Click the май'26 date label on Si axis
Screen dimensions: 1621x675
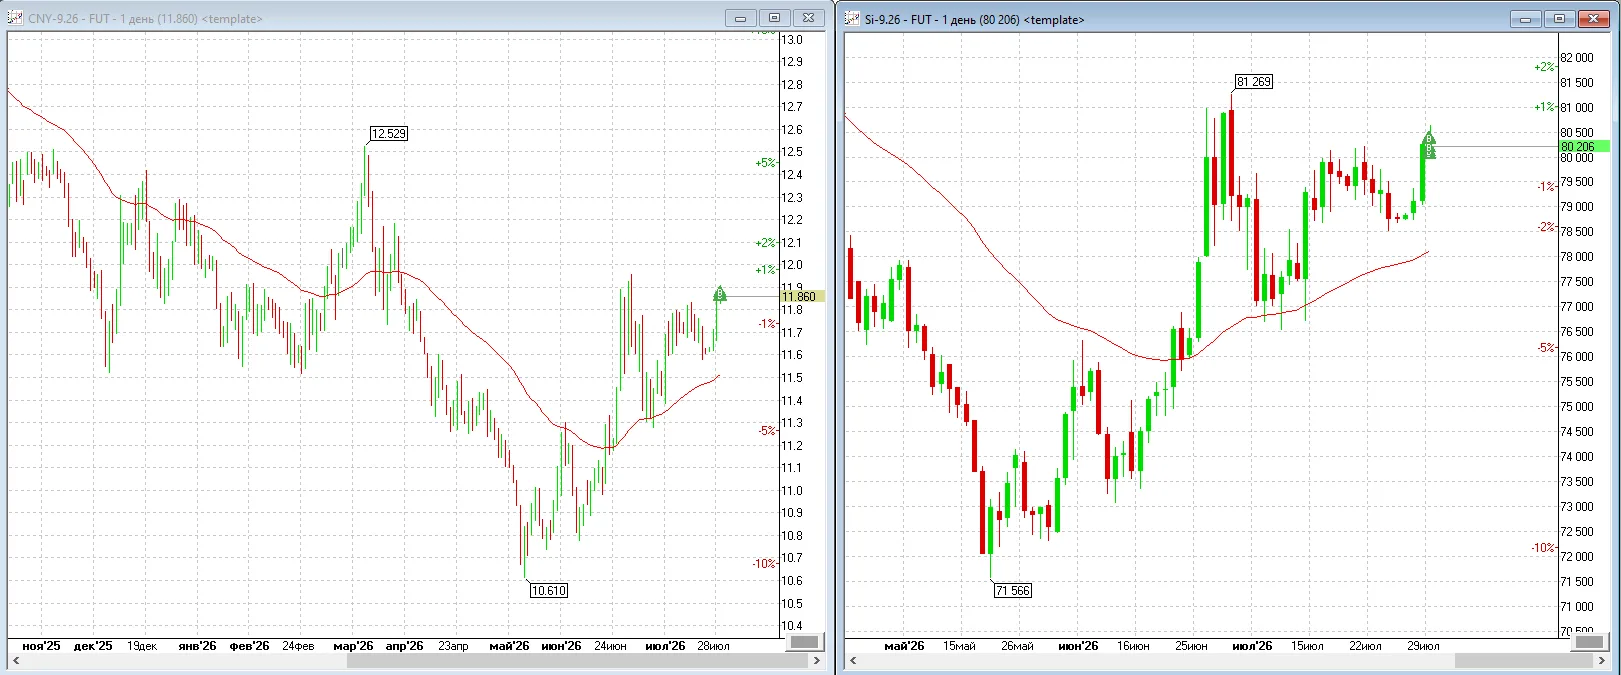pyautogui.click(x=904, y=646)
